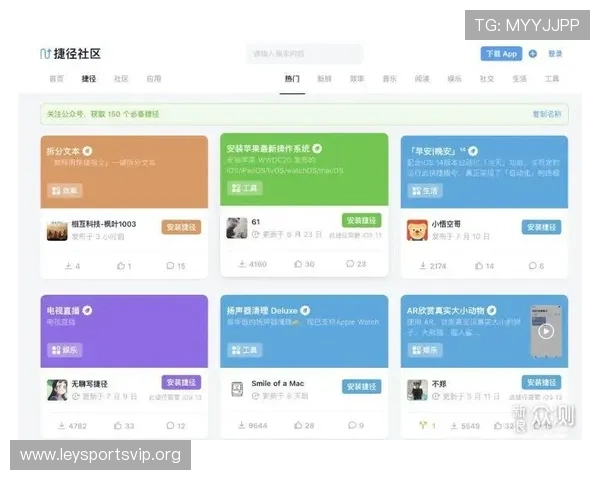Select the 音乐 category tab
This screenshot has width=600, height=480.
[x=390, y=79]
